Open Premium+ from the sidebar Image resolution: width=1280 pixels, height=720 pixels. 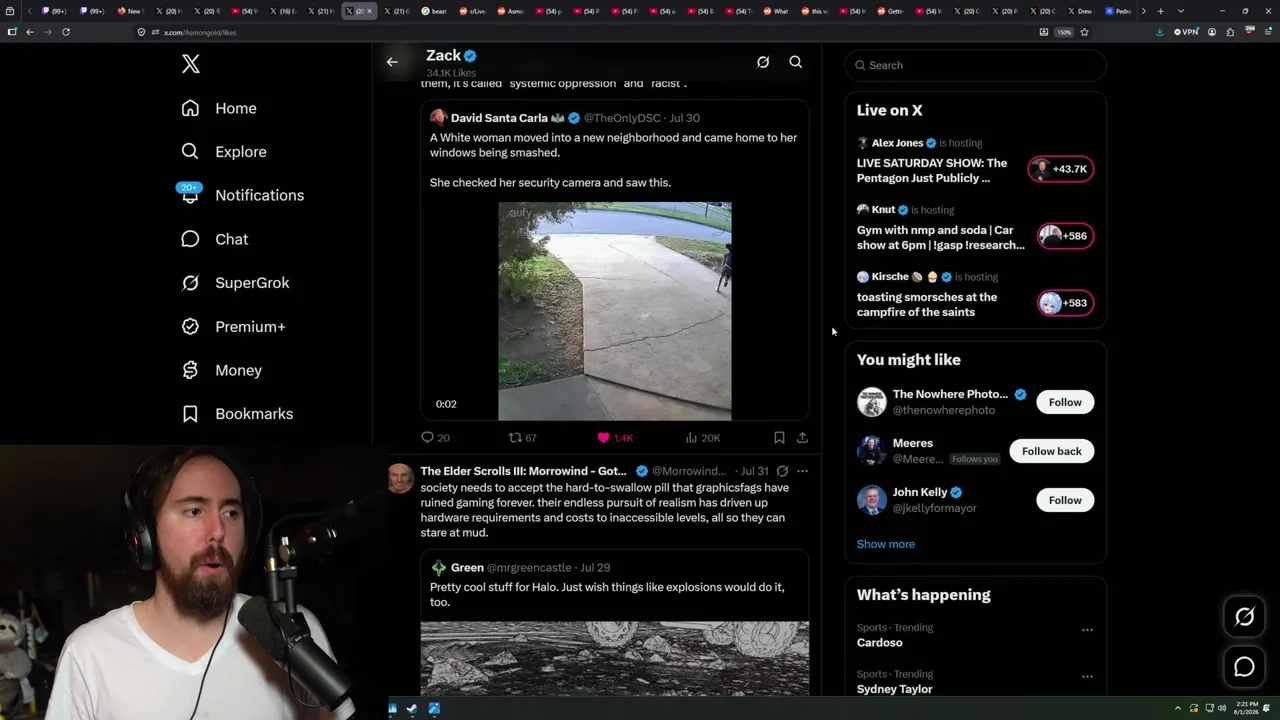233,327
